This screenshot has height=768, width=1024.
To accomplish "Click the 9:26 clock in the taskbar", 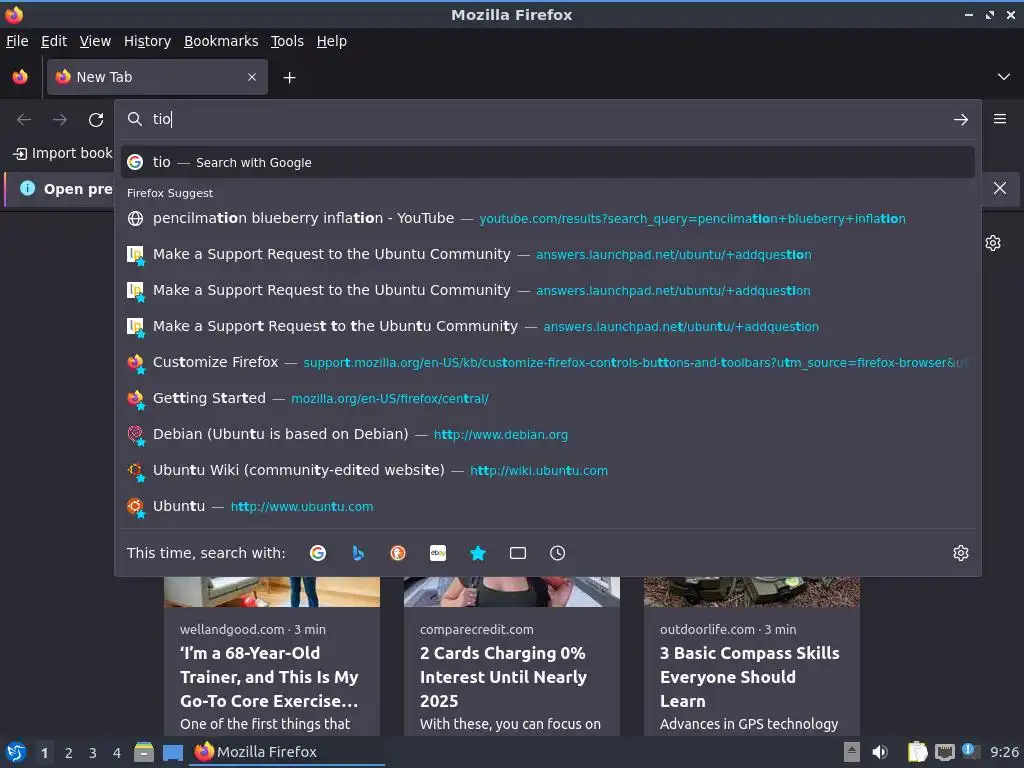I will pyautogui.click(x=1004, y=752).
